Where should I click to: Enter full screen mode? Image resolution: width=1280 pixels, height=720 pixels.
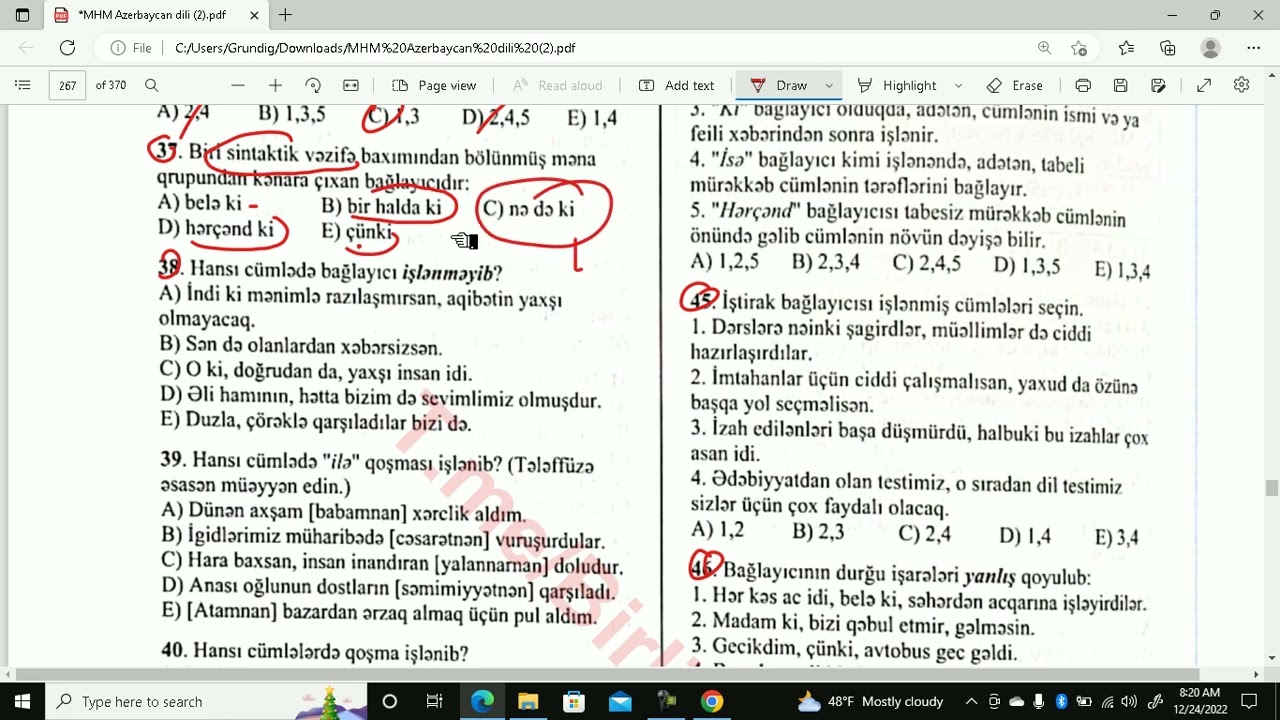tap(1204, 85)
